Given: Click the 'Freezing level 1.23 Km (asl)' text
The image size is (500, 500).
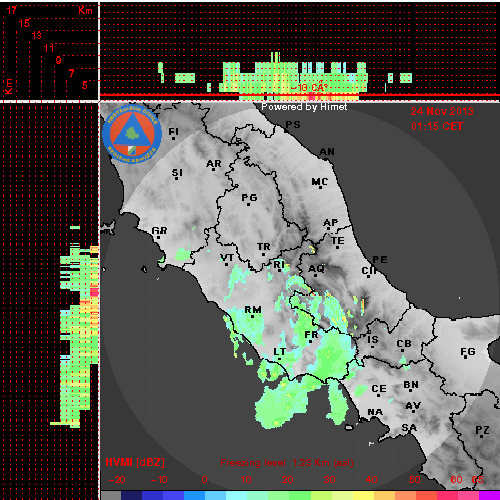Looking at the screenshot, I should pyautogui.click(x=287, y=463).
